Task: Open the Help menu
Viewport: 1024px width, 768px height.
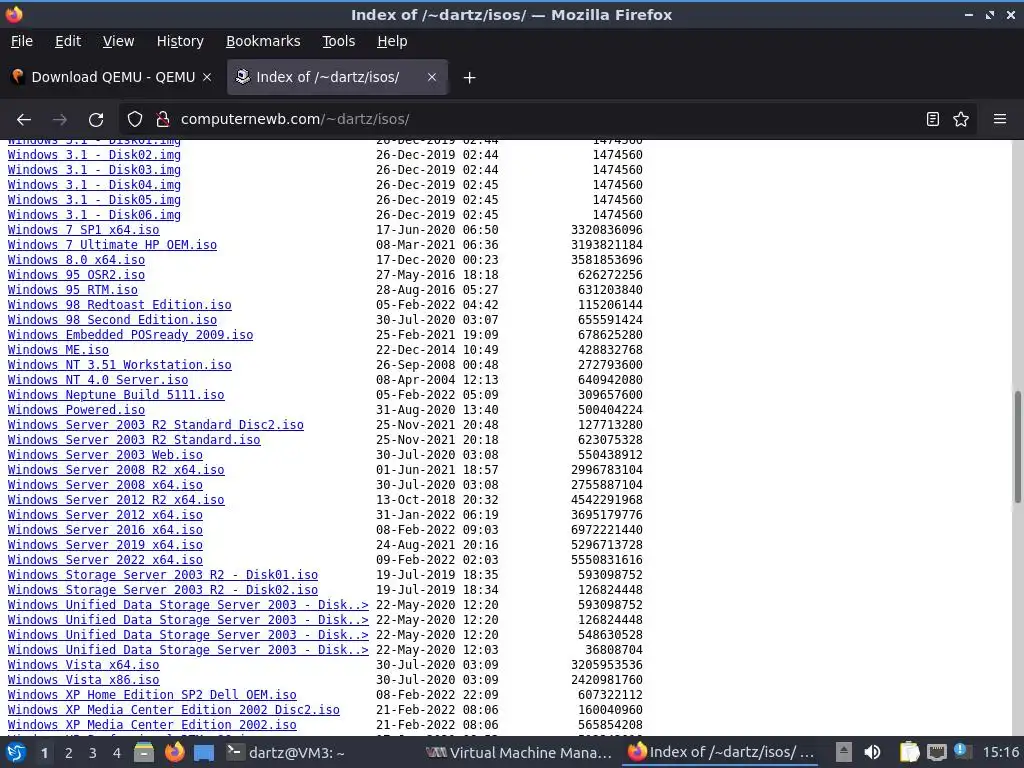Action: click(392, 41)
